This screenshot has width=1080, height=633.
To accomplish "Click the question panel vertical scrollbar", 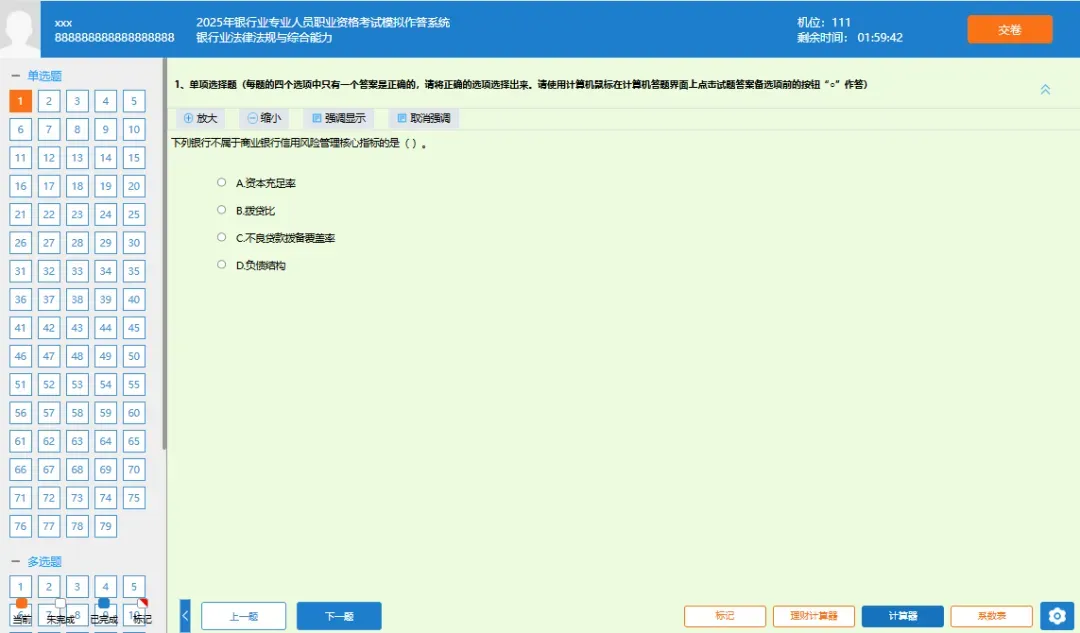I will [x=164, y=255].
